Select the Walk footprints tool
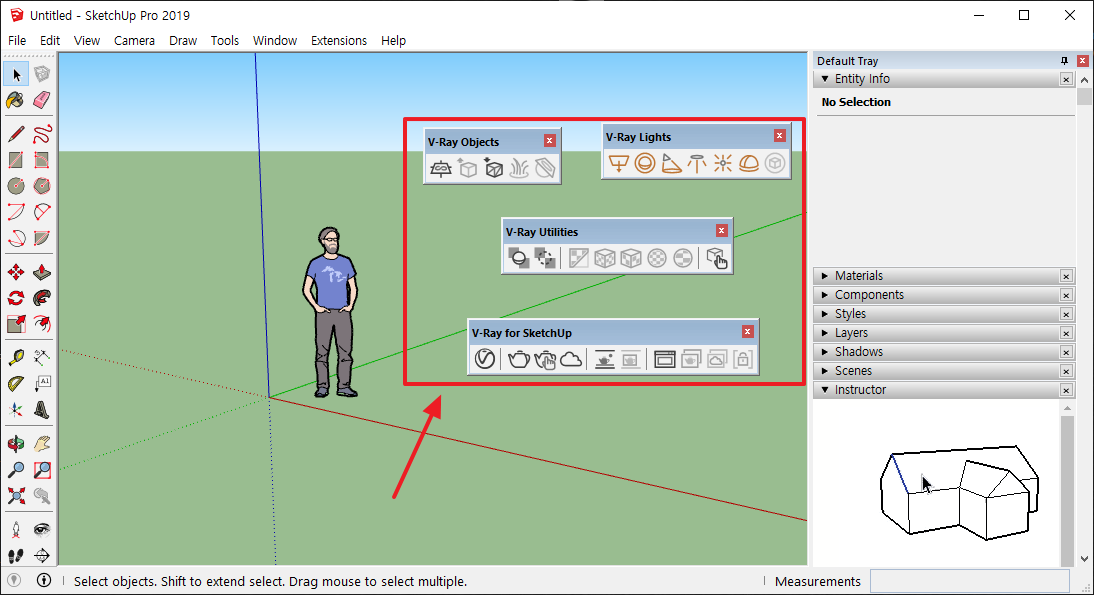 point(16,556)
